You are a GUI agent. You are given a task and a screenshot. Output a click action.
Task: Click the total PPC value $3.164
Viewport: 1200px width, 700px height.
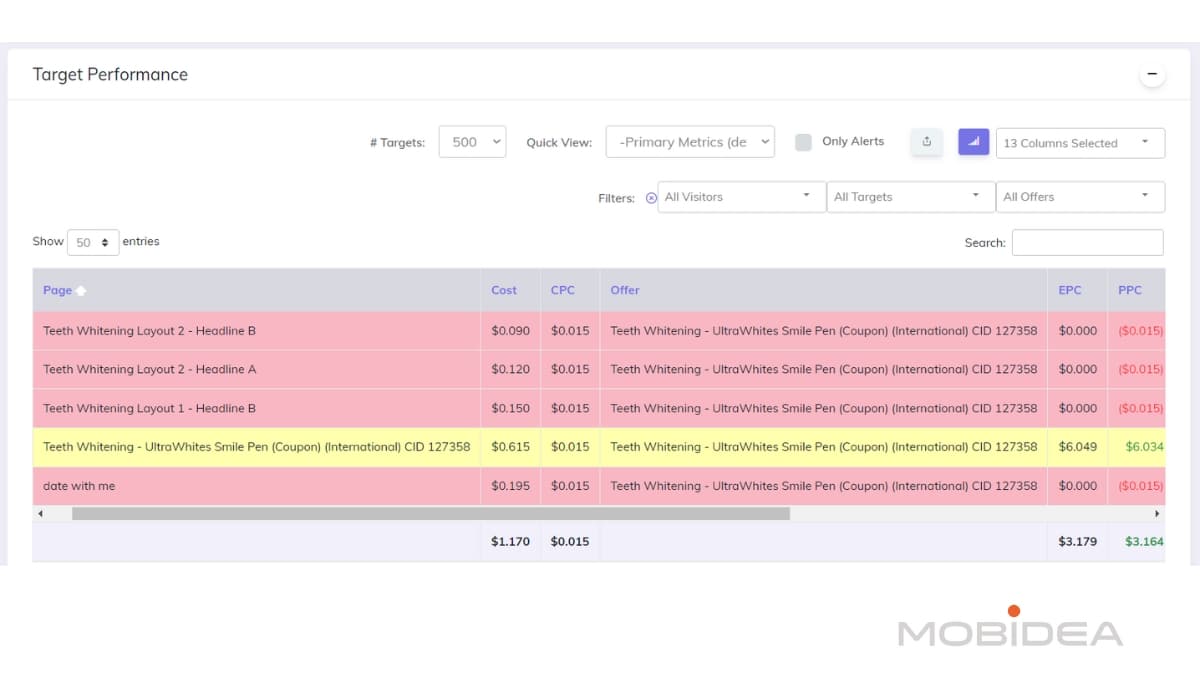pyautogui.click(x=1145, y=542)
